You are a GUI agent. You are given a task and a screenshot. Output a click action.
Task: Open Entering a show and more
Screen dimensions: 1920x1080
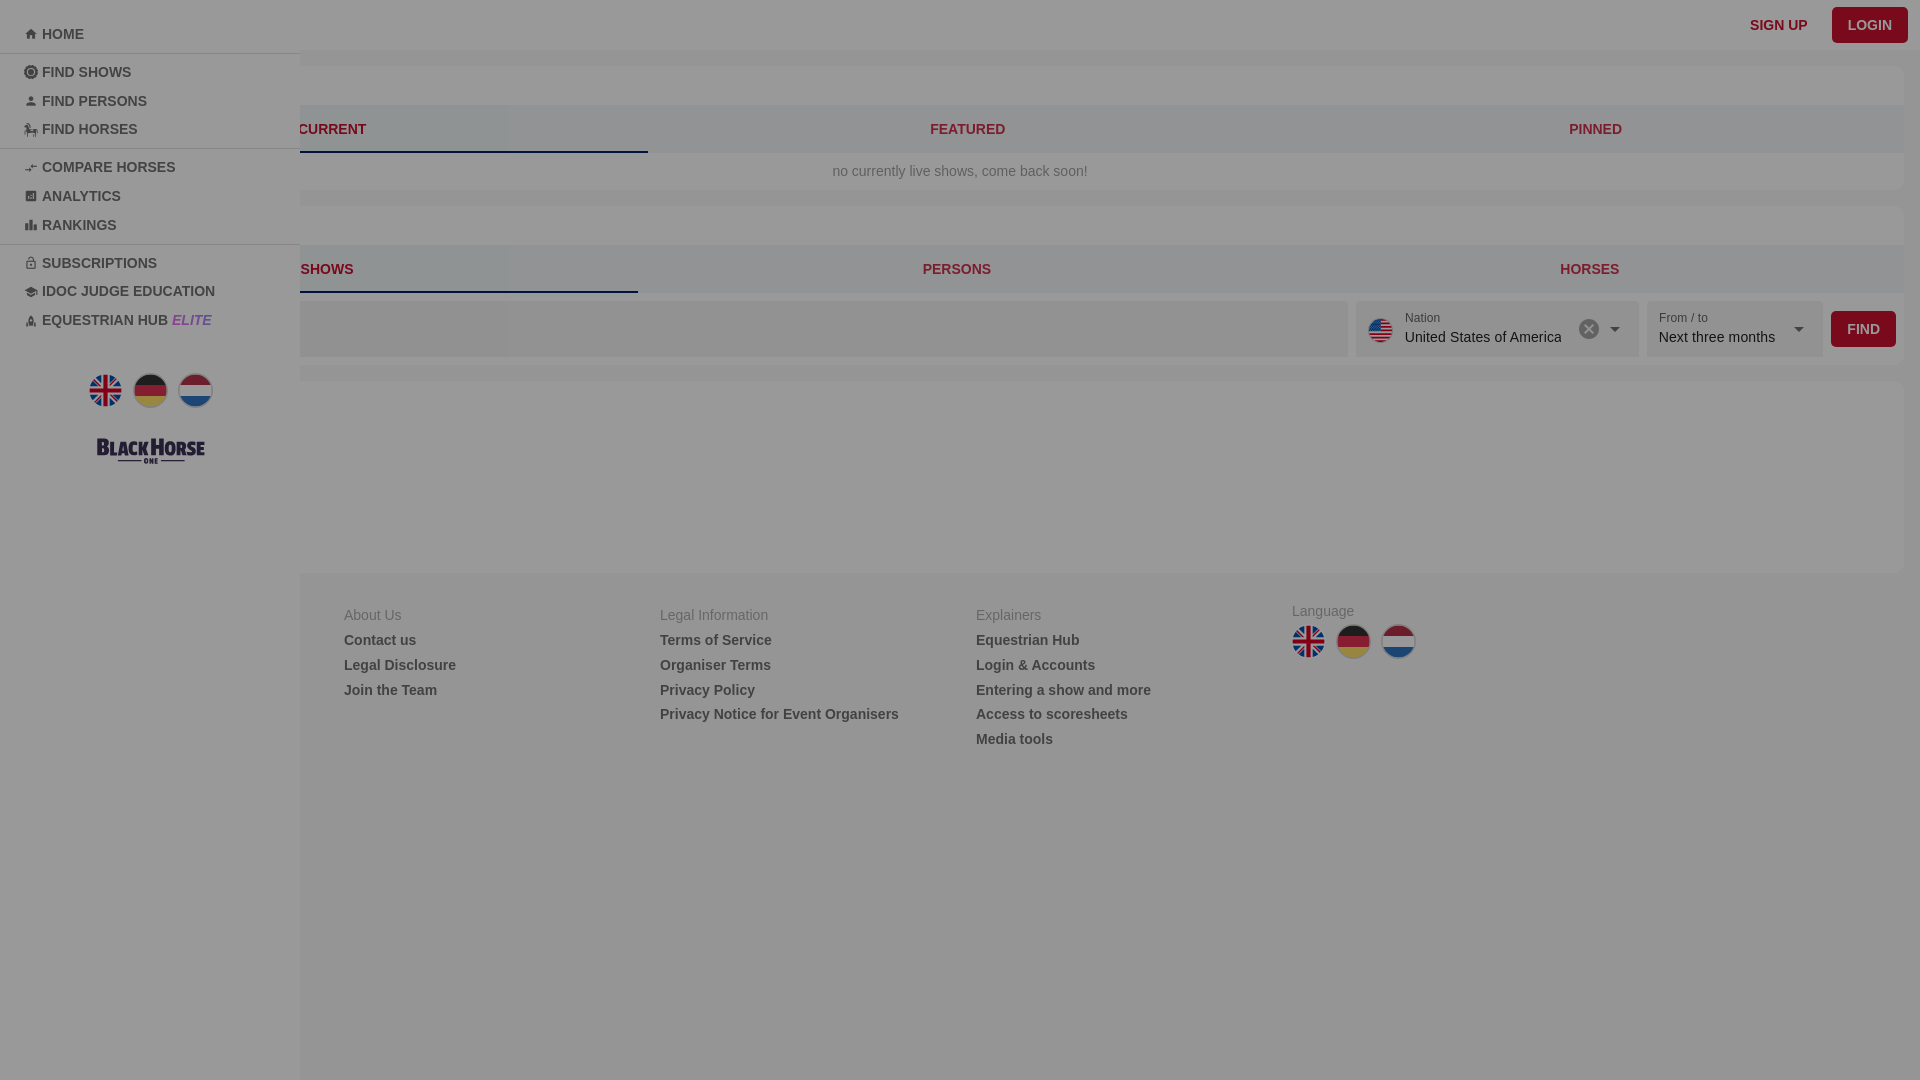1063,690
